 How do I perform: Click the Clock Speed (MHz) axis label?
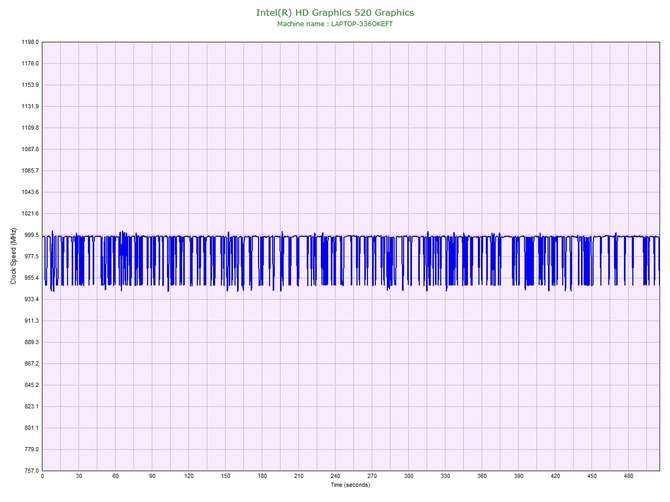(x=13, y=256)
